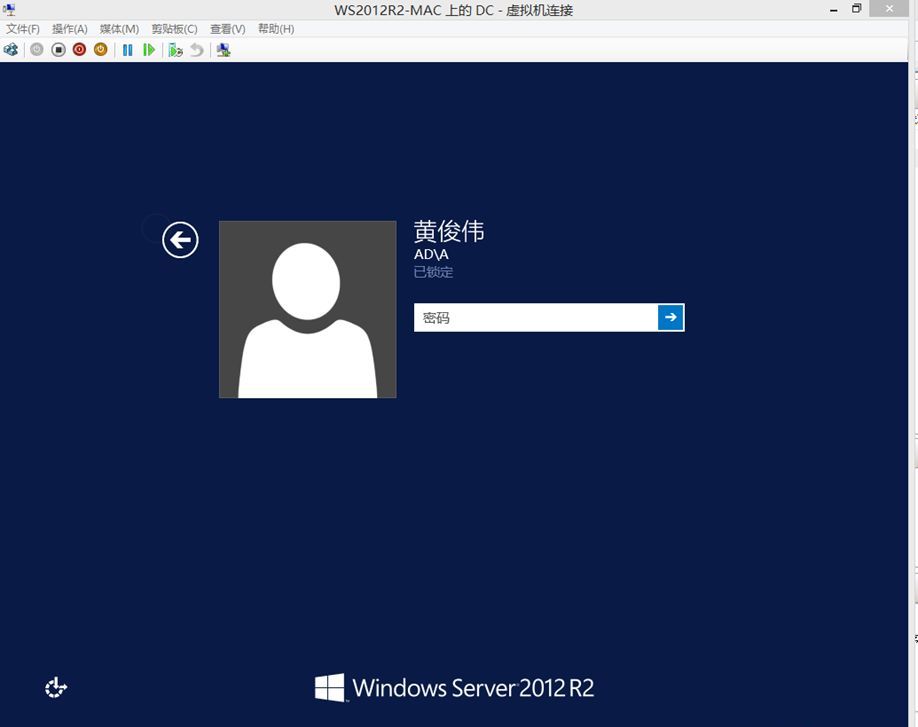Click the back arrow to switch user
Image resolution: width=918 pixels, height=727 pixels.
tap(180, 239)
